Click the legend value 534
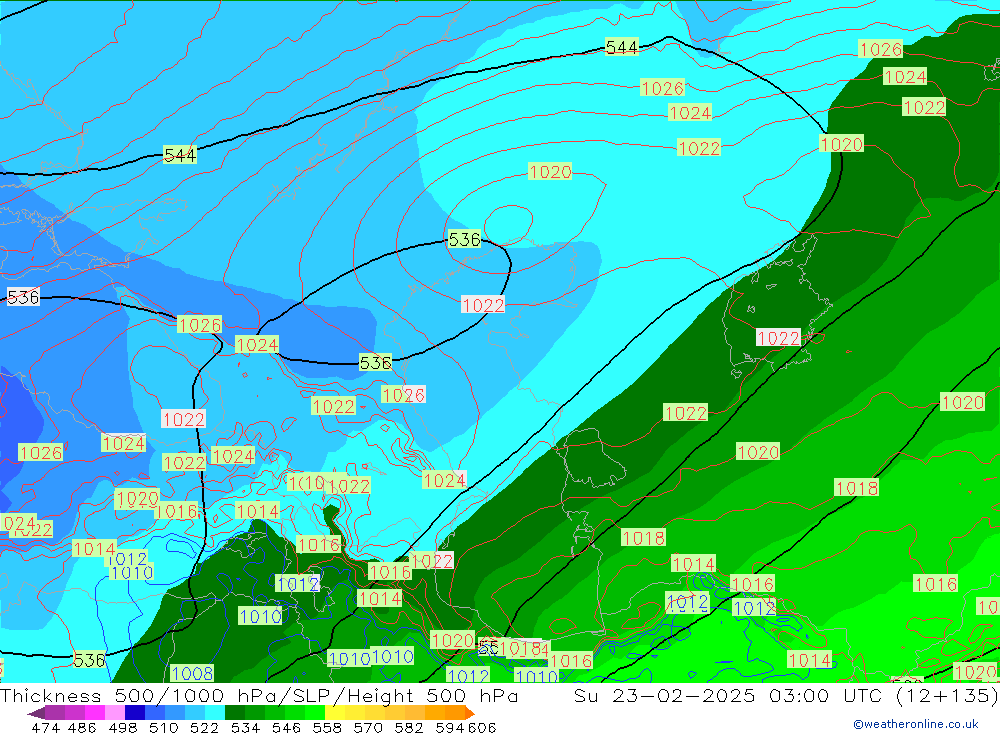 246,728
